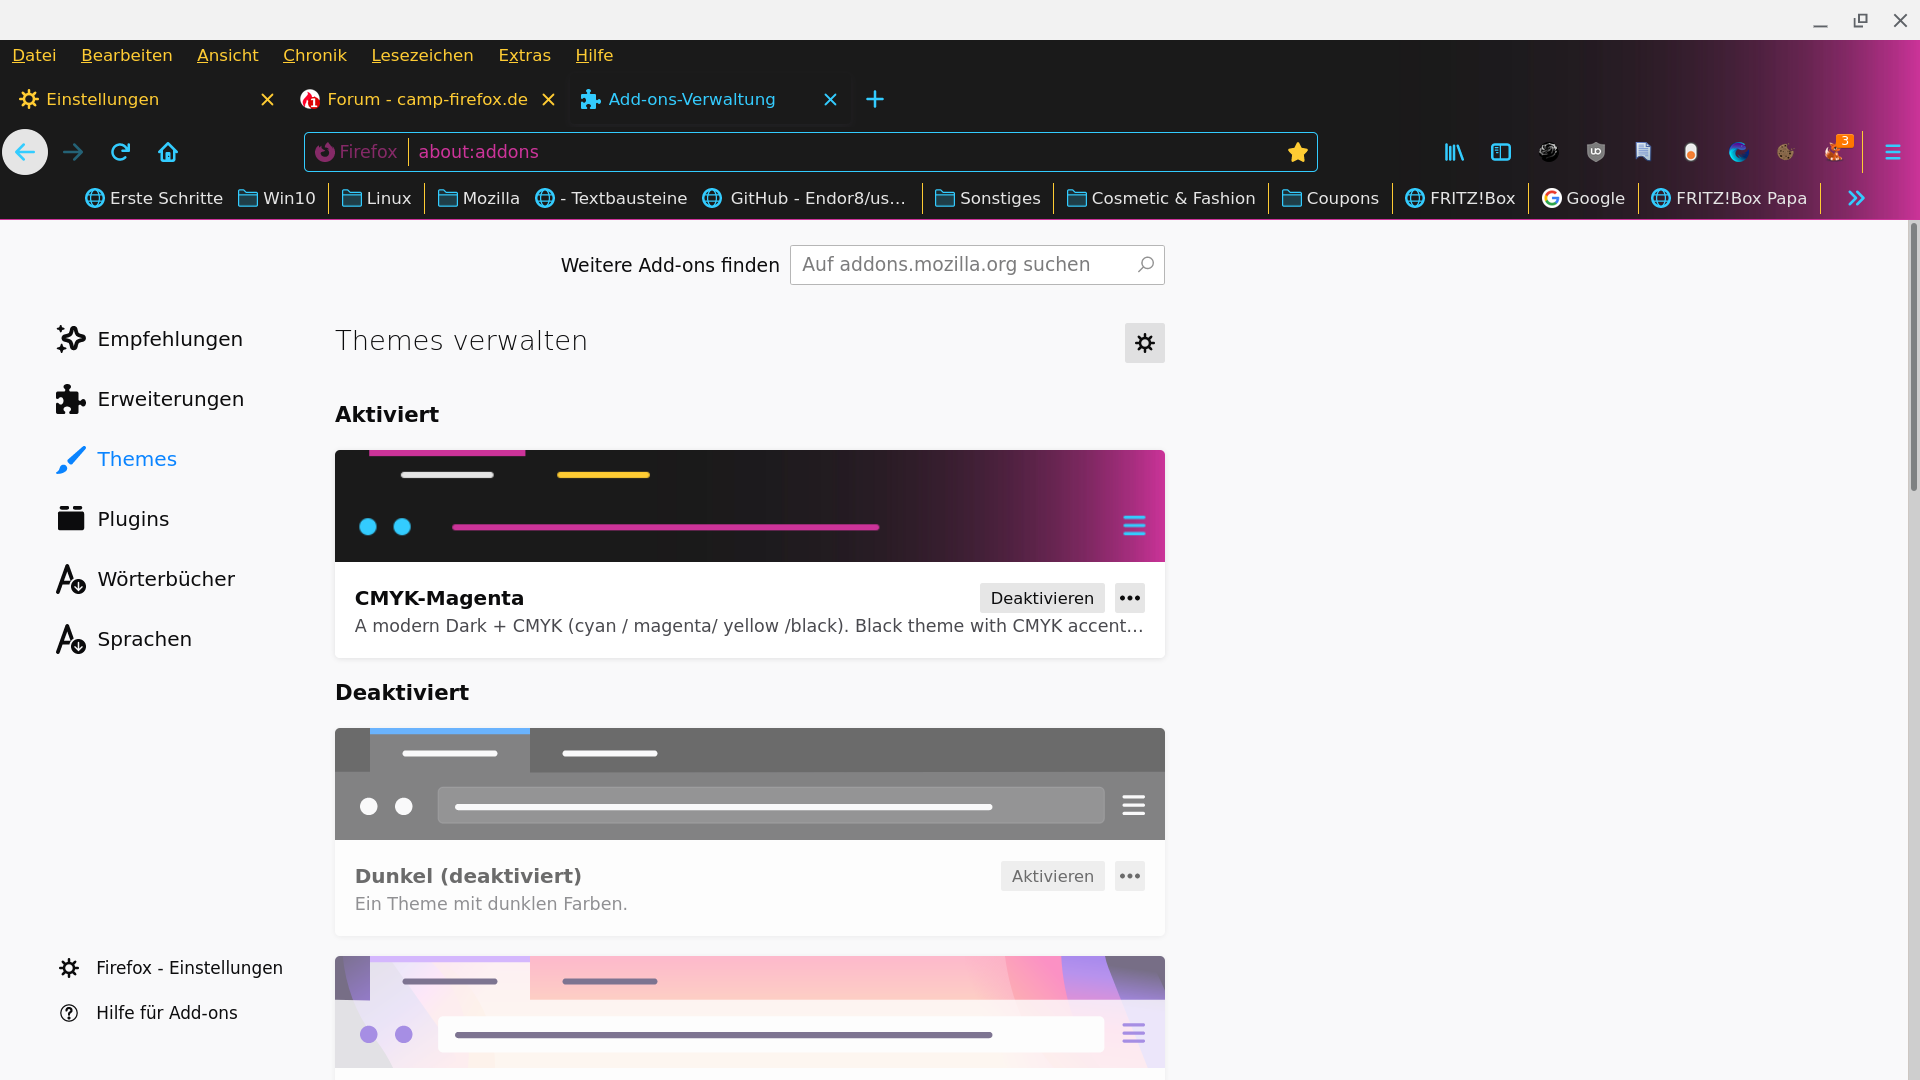Open the Hilfe für Add-ons link
Viewport: 1920px width, 1080px height.
(166, 1013)
